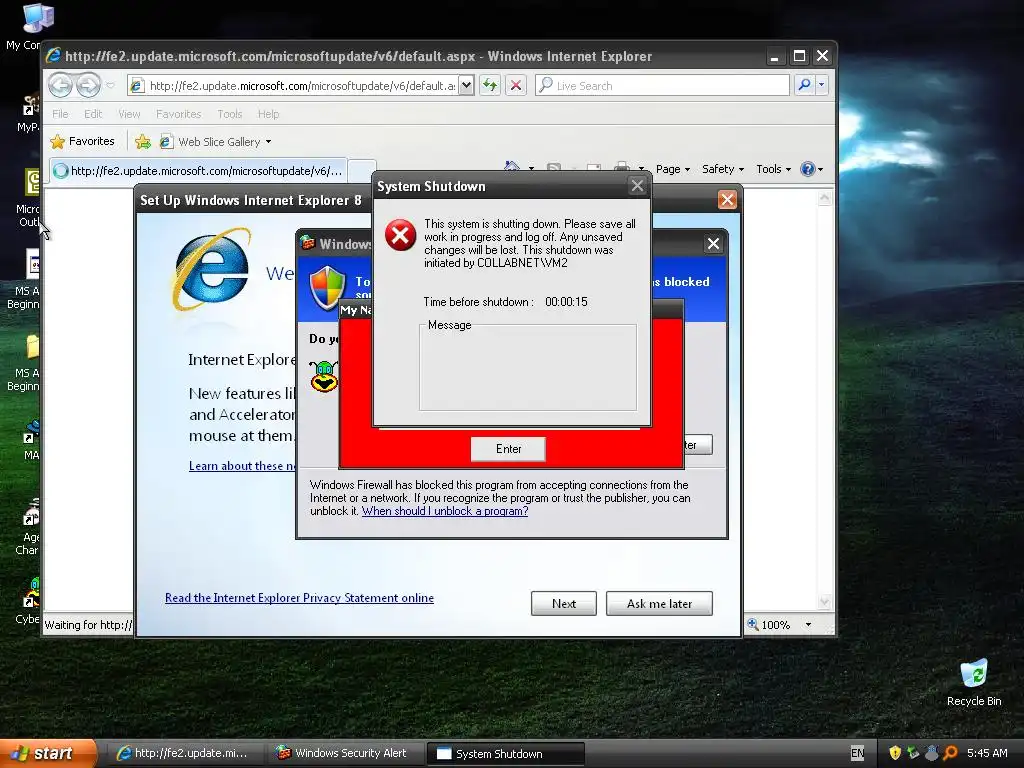Switch to Windows Security Alert taskbar item
1024x768 pixels.
[x=343, y=753]
